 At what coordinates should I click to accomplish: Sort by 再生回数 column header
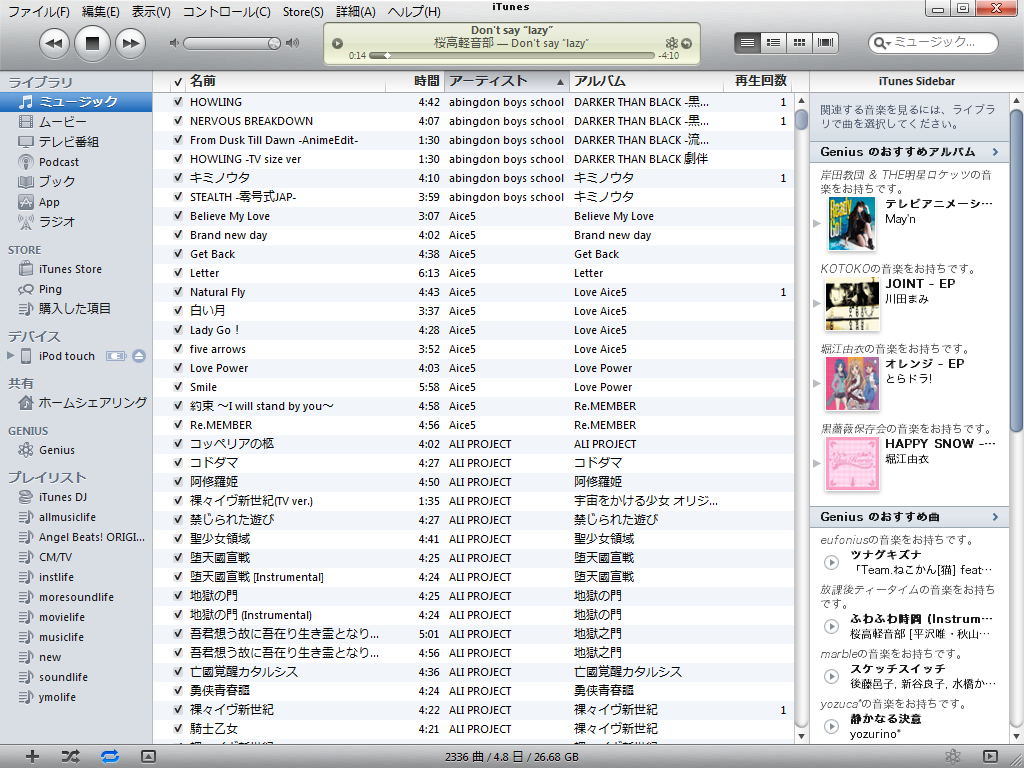click(x=758, y=81)
